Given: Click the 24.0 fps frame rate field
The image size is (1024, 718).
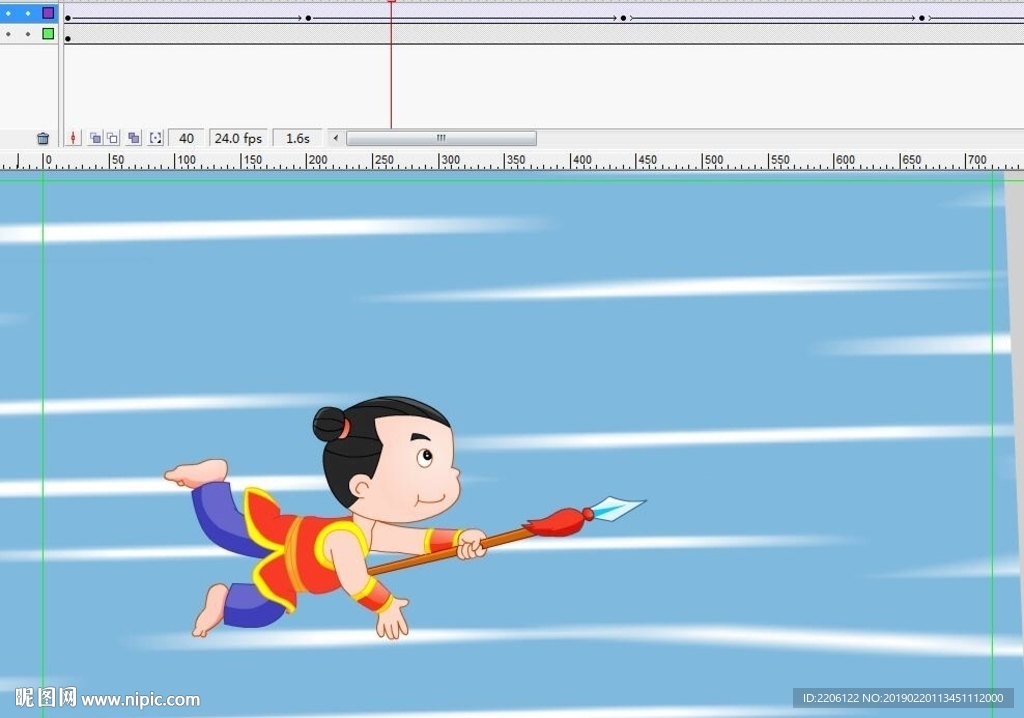Looking at the screenshot, I should [238, 139].
